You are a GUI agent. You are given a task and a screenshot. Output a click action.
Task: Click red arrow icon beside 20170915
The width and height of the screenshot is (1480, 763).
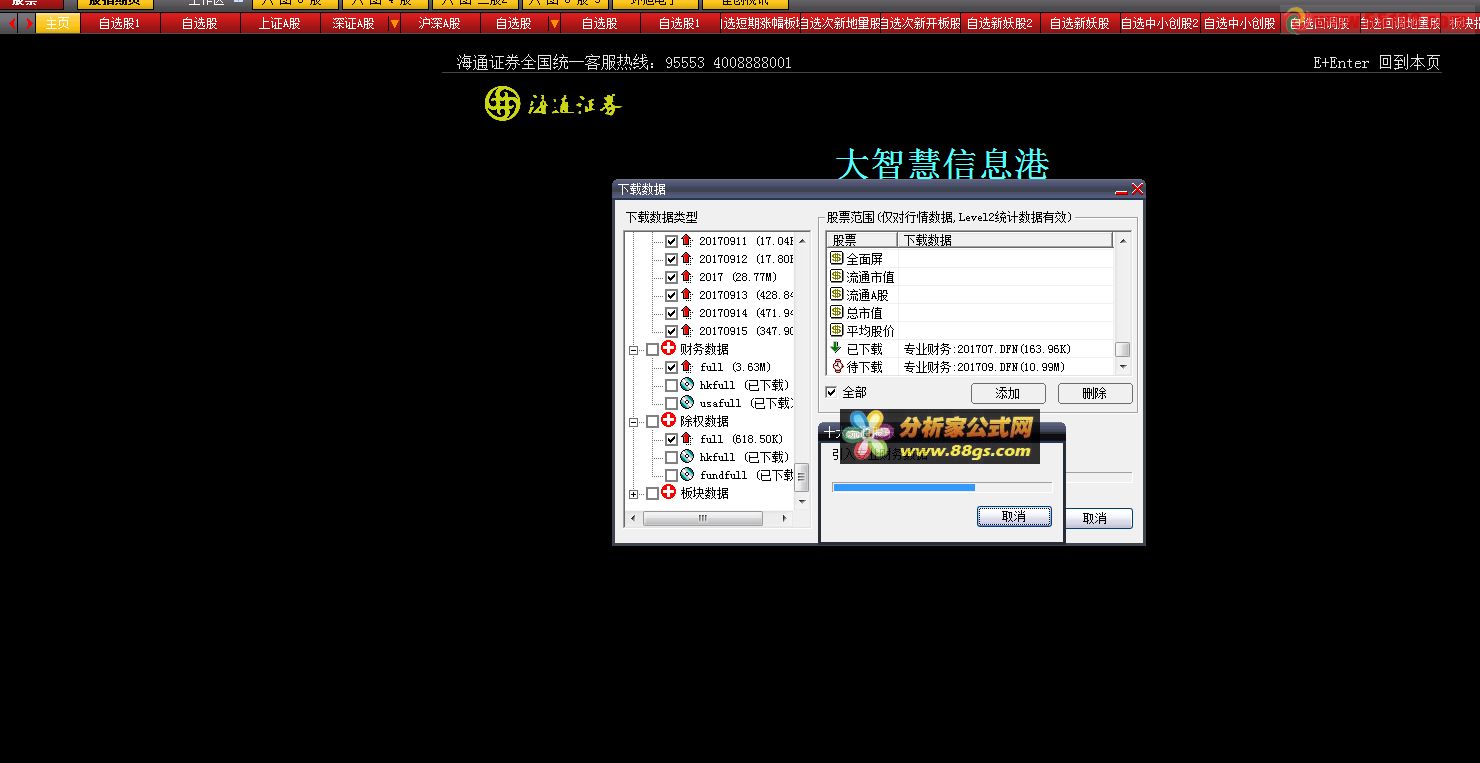pos(687,331)
